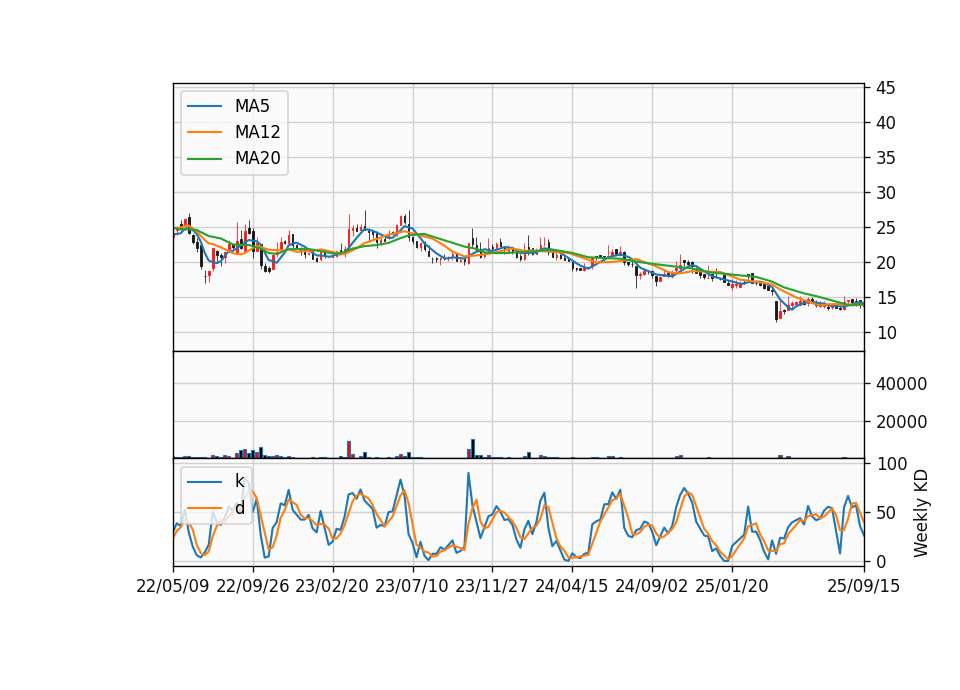Click the 23/11/27 date tick label
The image size is (960, 690).
tap(492, 586)
